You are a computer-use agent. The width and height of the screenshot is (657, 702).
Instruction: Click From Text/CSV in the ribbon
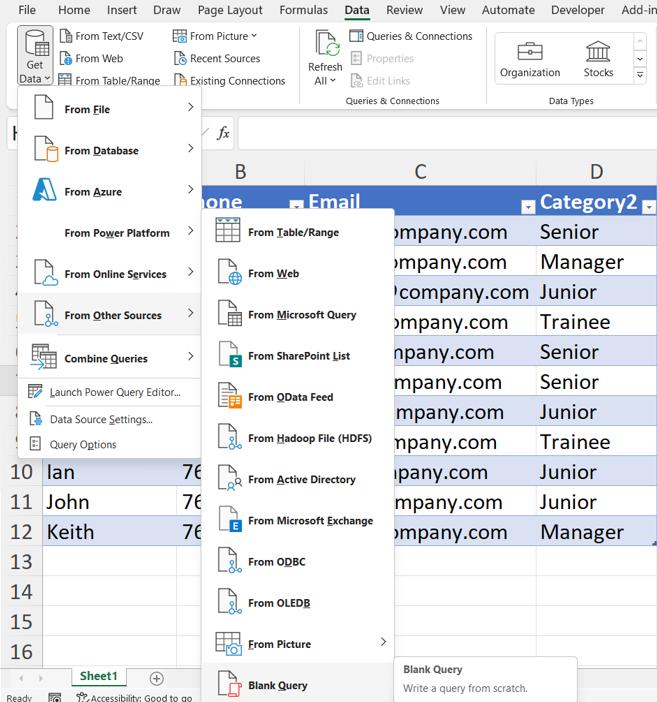pos(102,36)
